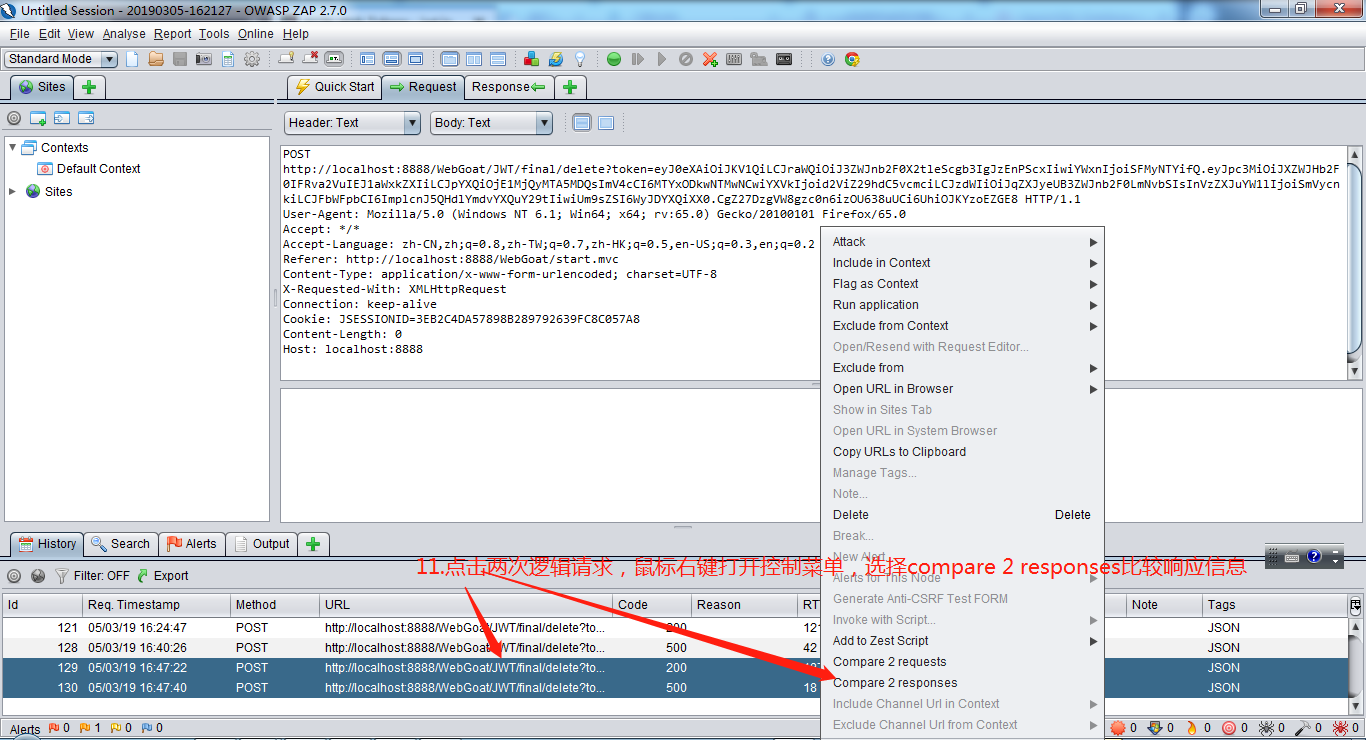1366x740 pixels.
Task: Click the New Session toolbar icon
Action: coord(132,59)
